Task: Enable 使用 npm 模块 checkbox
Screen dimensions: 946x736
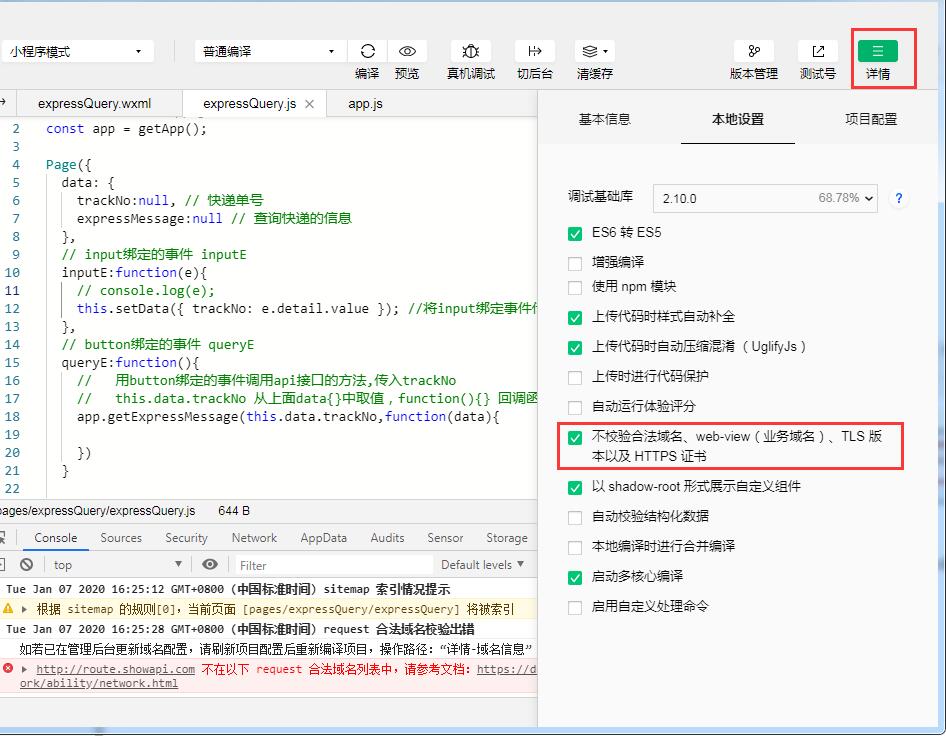Action: [575, 288]
